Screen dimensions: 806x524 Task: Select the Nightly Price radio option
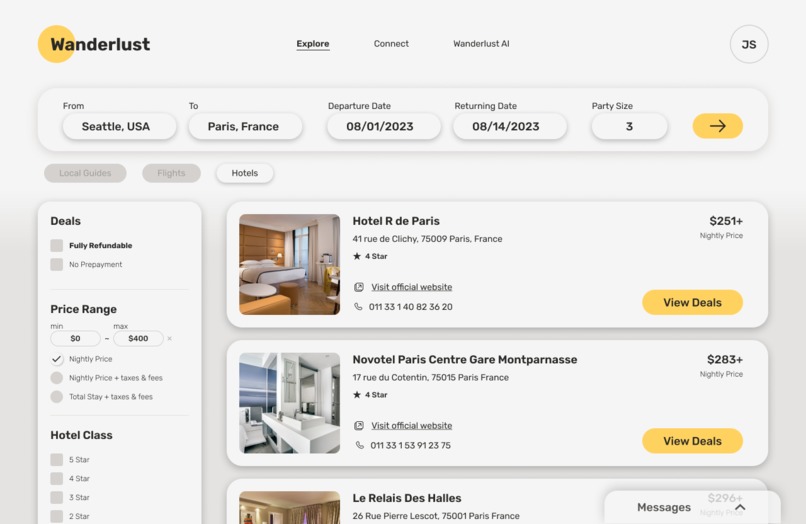pos(57,359)
